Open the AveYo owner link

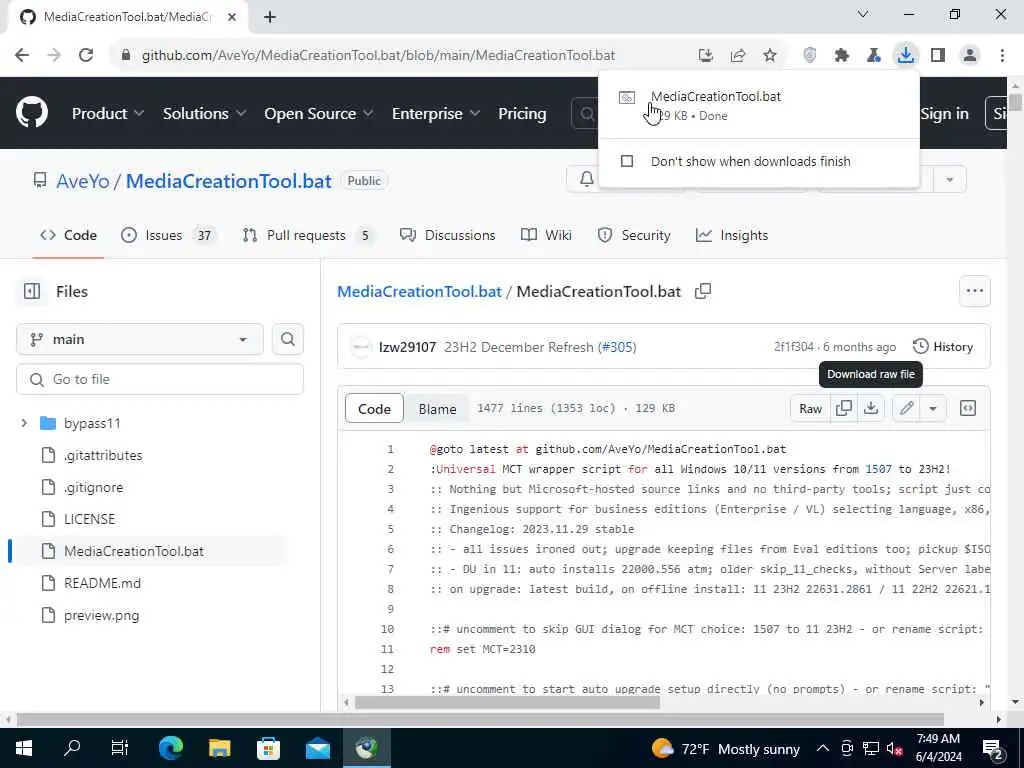(x=83, y=181)
